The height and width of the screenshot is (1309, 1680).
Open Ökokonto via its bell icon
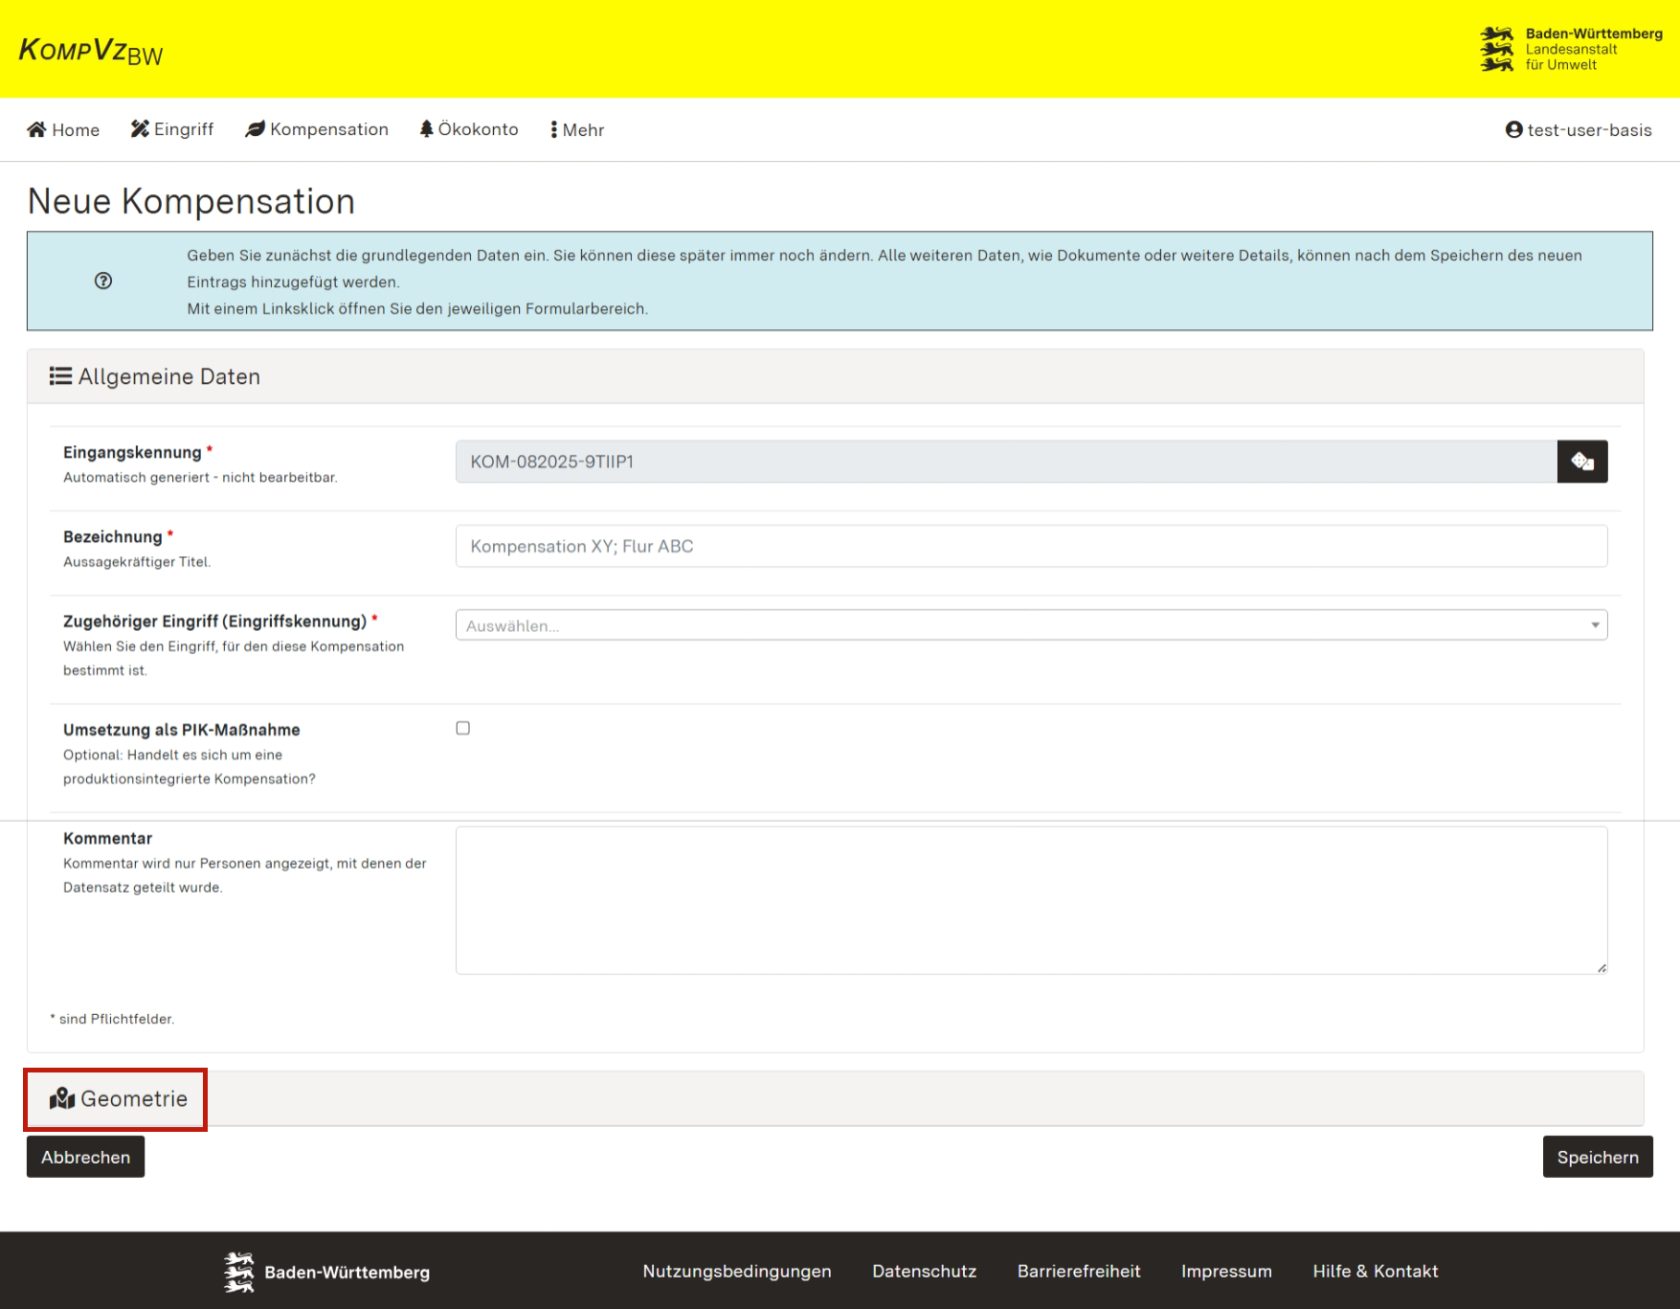pos(427,128)
